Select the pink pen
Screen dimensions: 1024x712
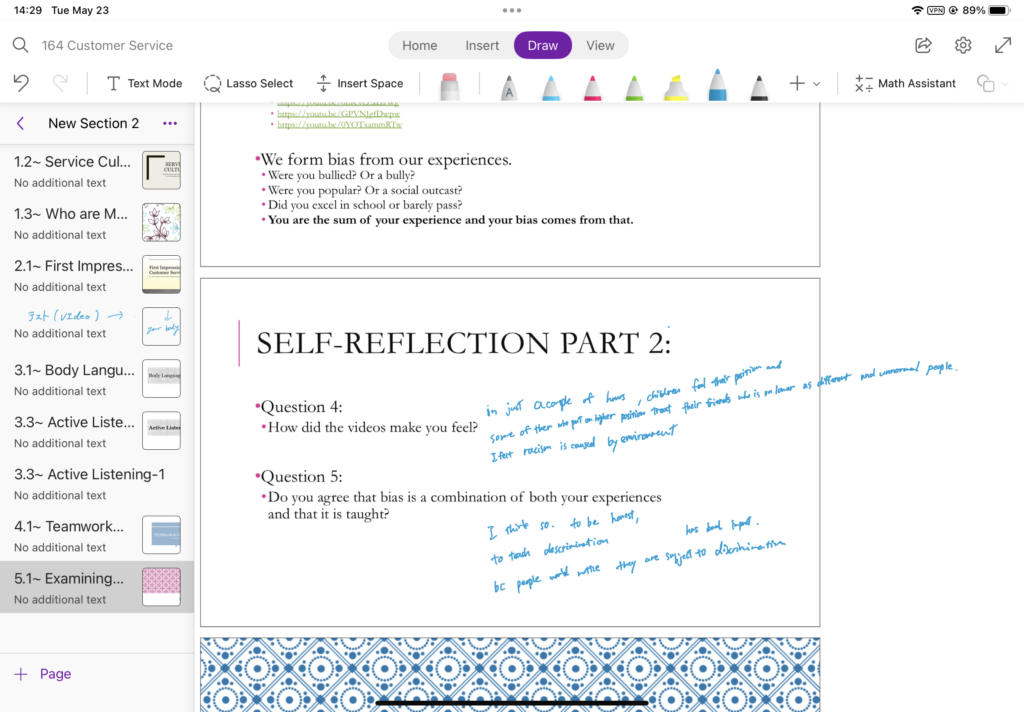[x=593, y=87]
